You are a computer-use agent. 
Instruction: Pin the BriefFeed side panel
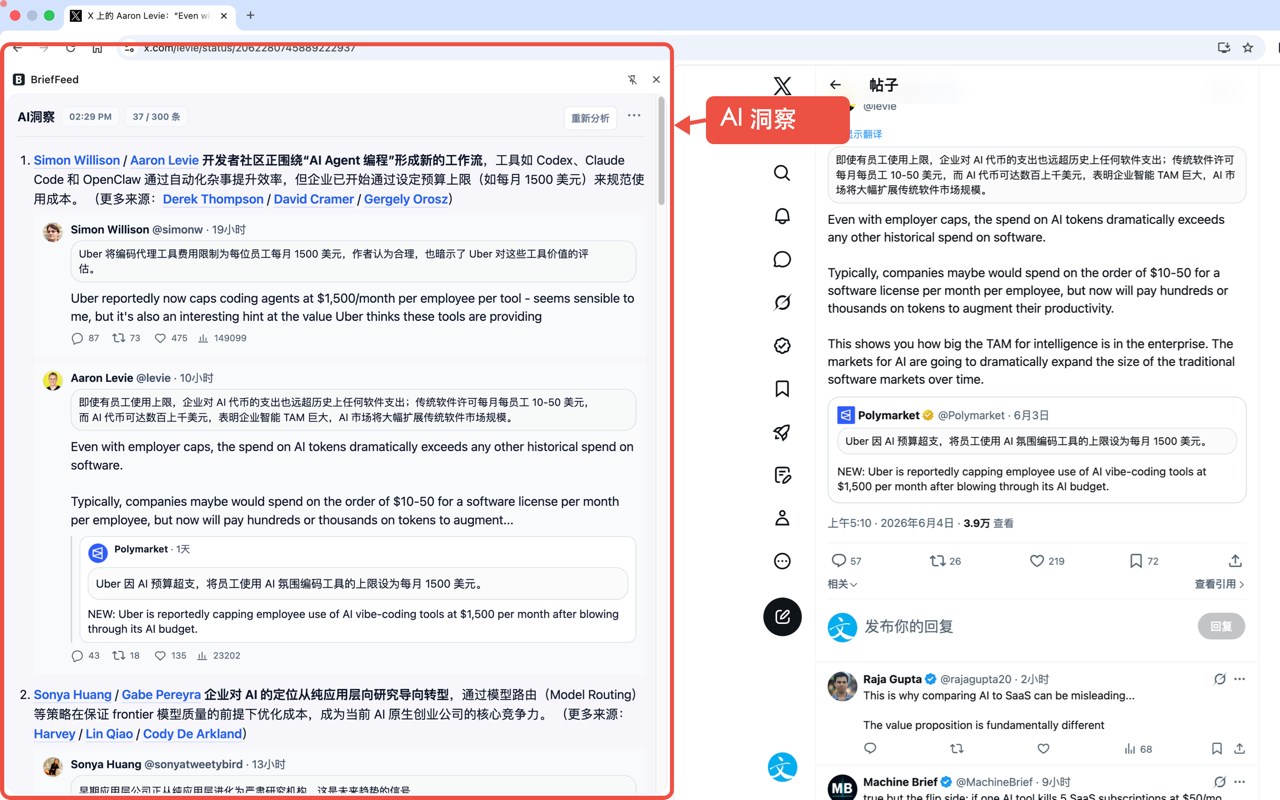click(632, 80)
